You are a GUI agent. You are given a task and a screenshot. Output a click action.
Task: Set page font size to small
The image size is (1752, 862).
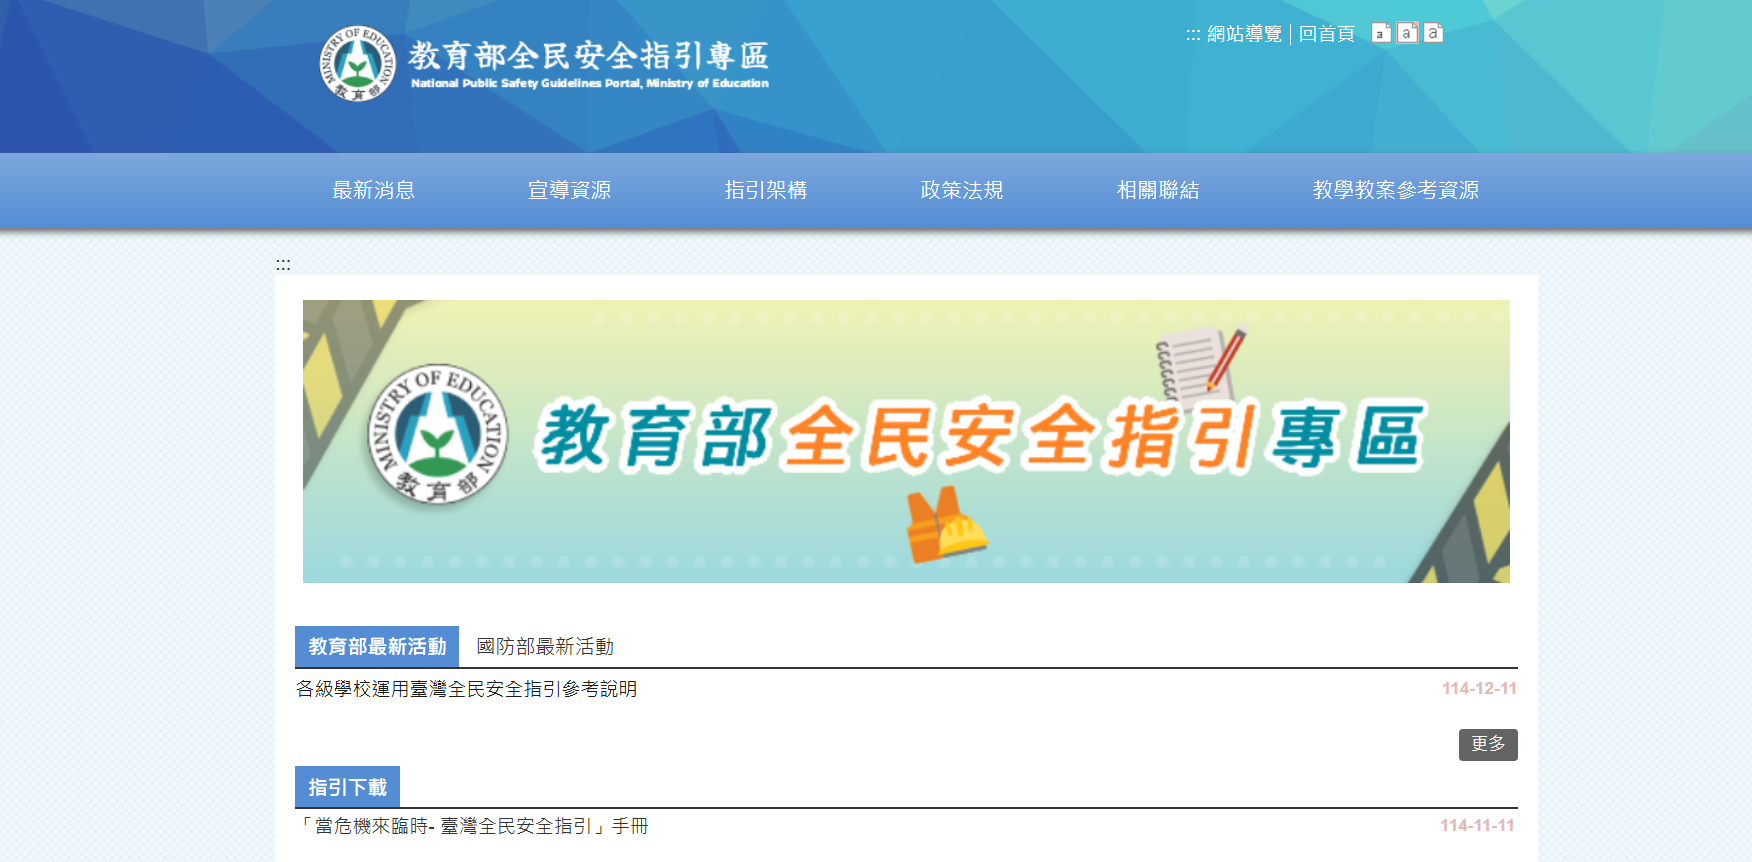1381,34
